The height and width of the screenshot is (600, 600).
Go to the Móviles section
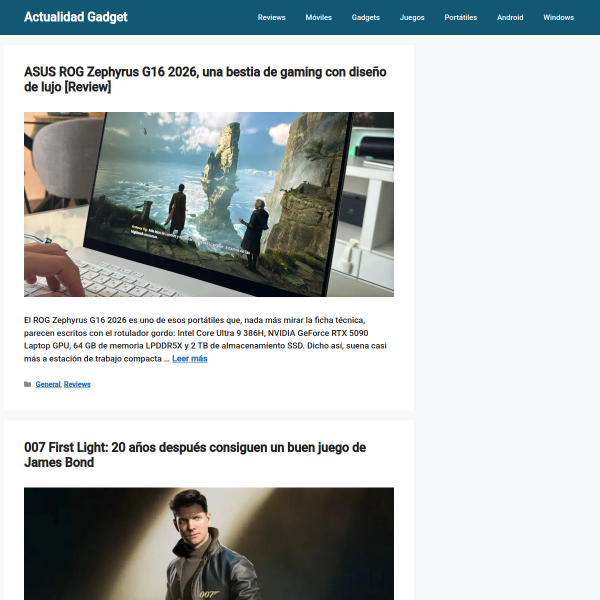[318, 18]
